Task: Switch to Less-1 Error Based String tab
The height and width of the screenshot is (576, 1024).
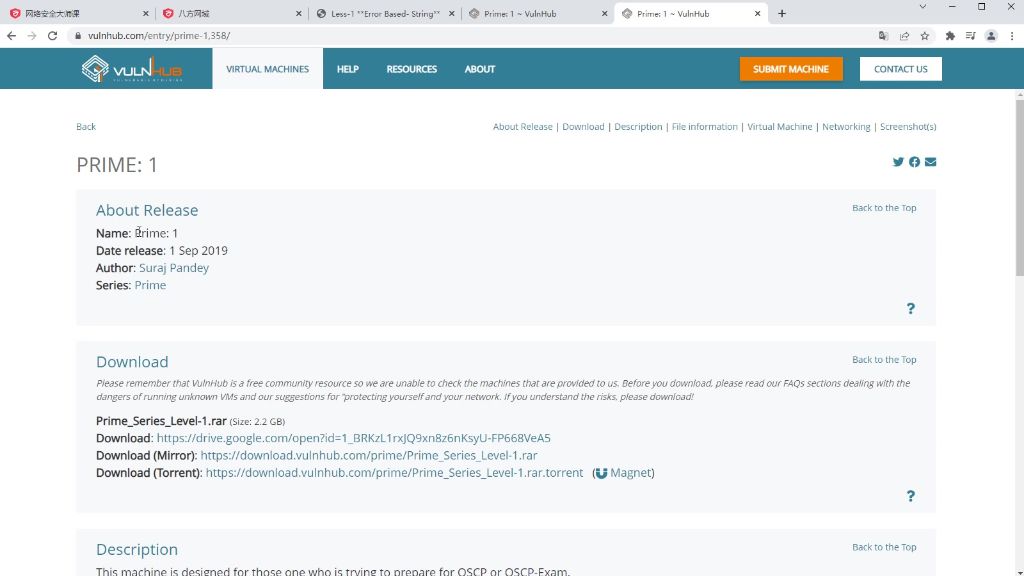Action: [385, 13]
